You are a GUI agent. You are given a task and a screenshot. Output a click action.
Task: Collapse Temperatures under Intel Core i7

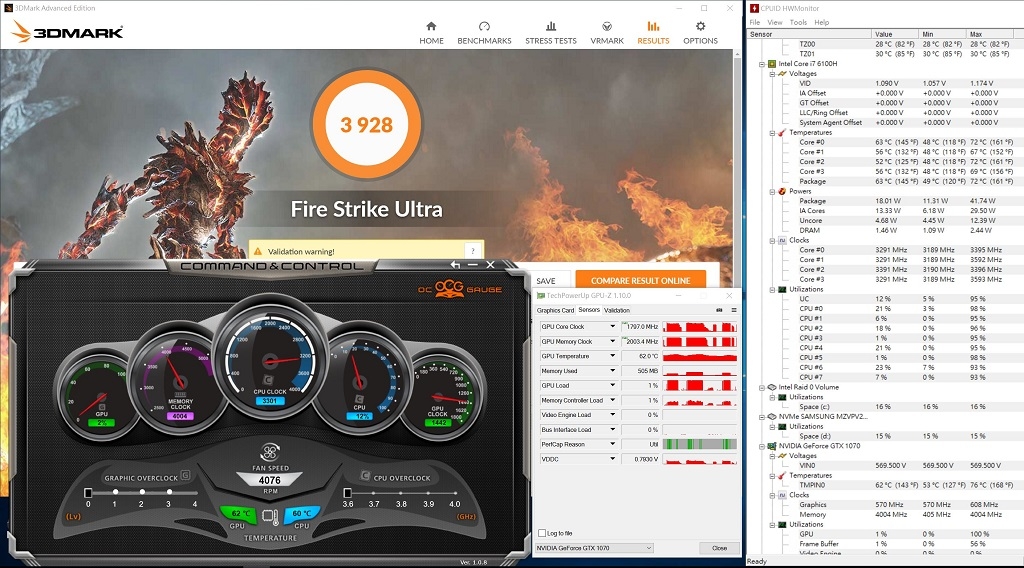click(x=772, y=133)
